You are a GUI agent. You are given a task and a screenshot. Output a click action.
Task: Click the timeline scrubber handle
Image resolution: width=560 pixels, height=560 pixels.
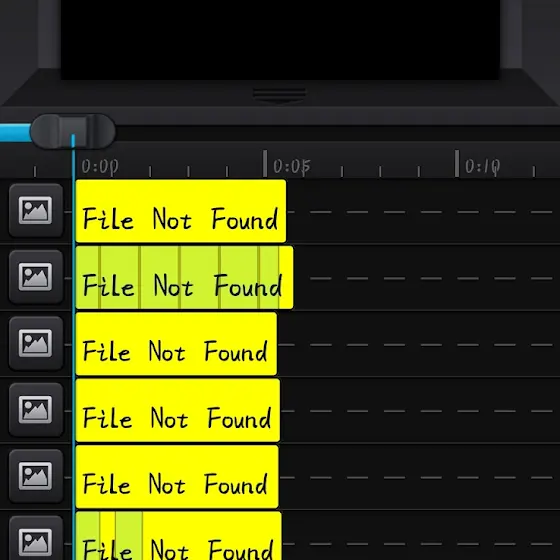coord(73,131)
